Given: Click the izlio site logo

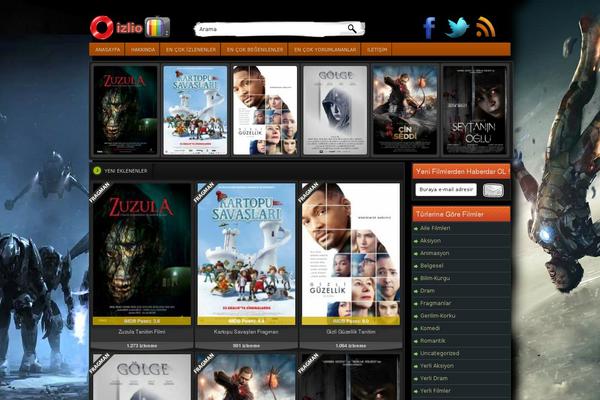Looking at the screenshot, I should pos(130,27).
